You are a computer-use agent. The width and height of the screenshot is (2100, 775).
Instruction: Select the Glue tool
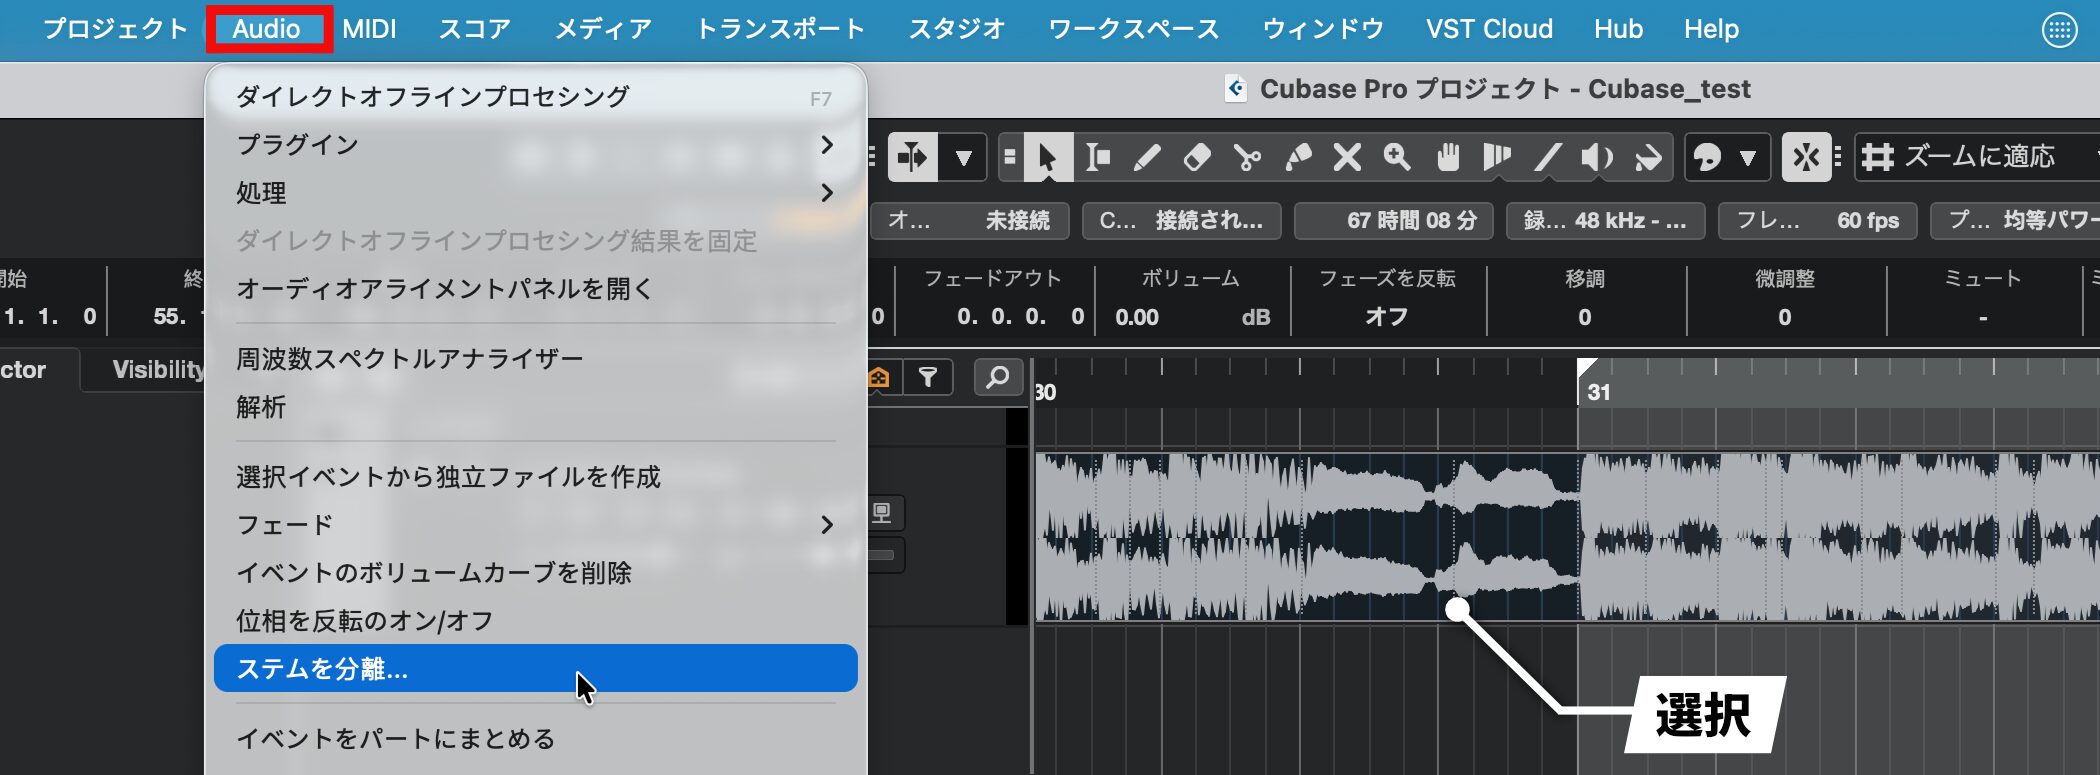[1298, 158]
